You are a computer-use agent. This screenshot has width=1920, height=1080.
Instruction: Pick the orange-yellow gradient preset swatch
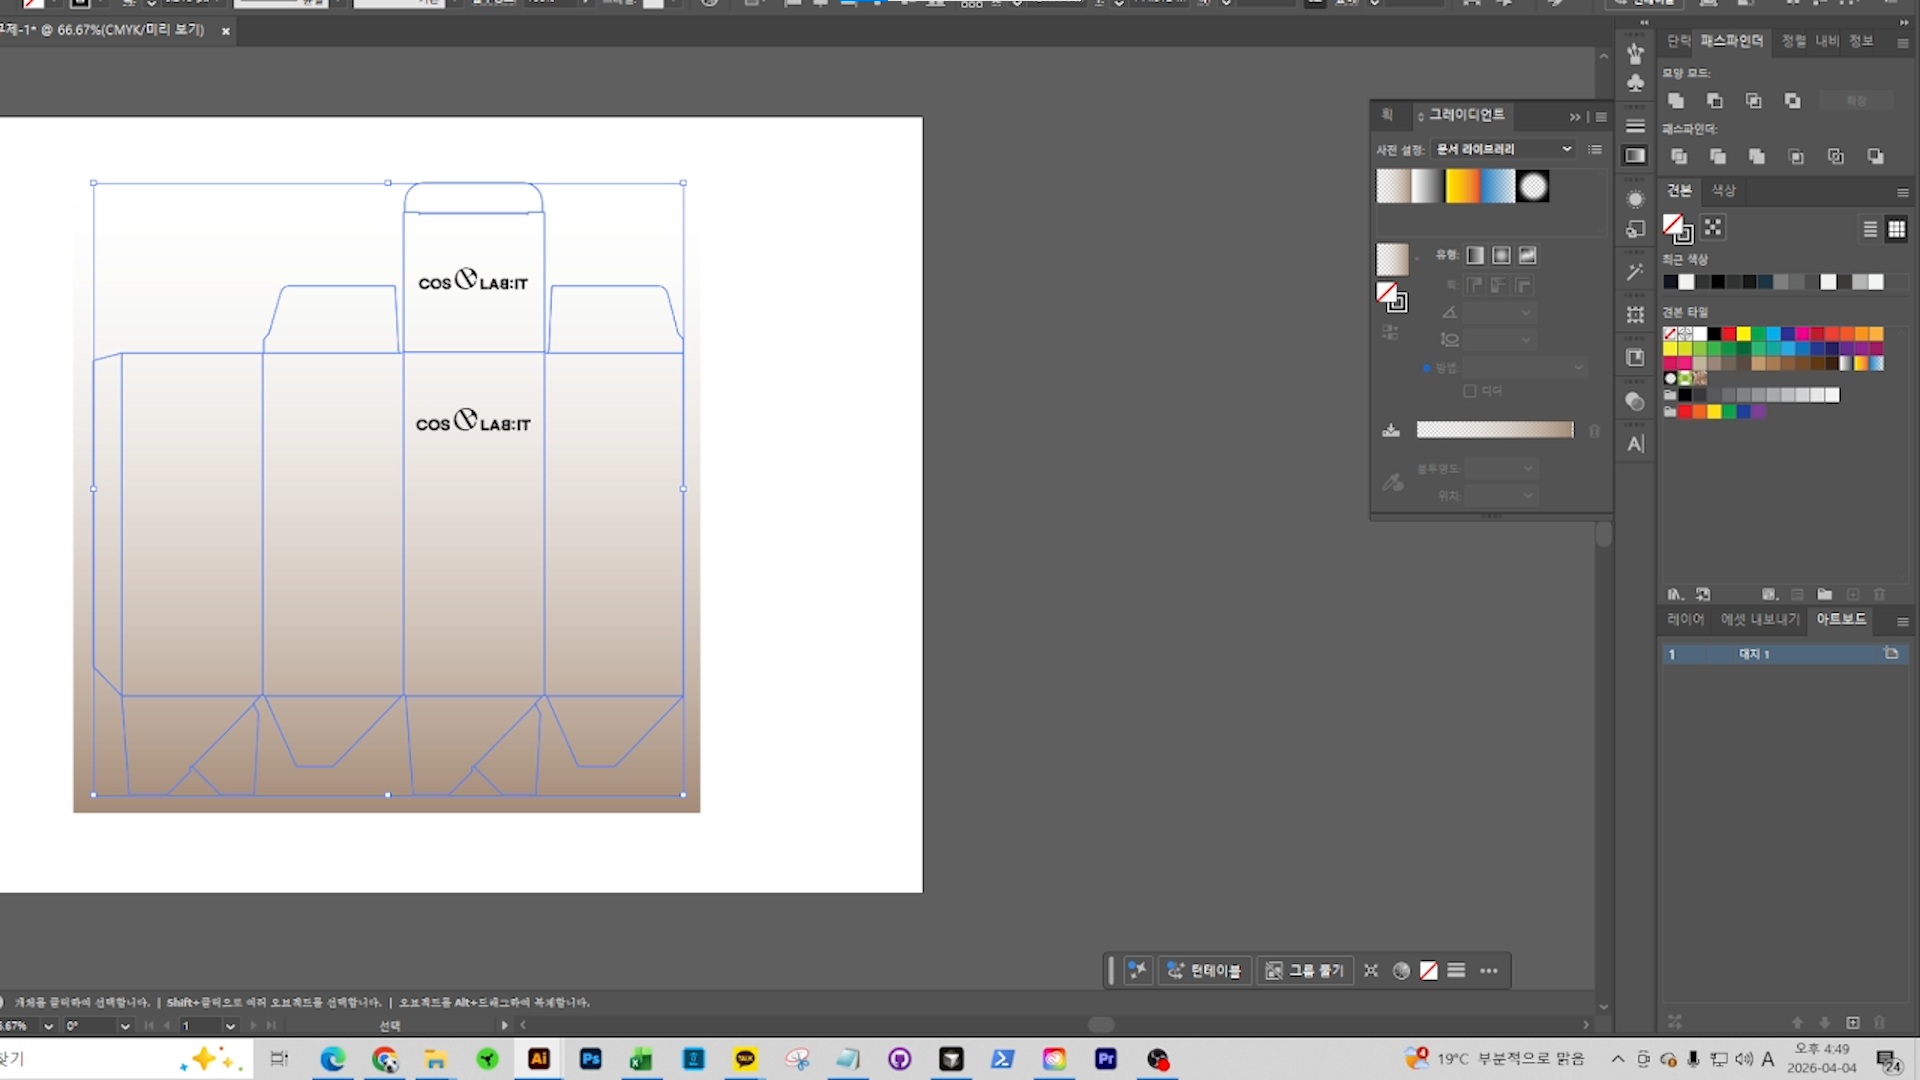(x=1462, y=187)
